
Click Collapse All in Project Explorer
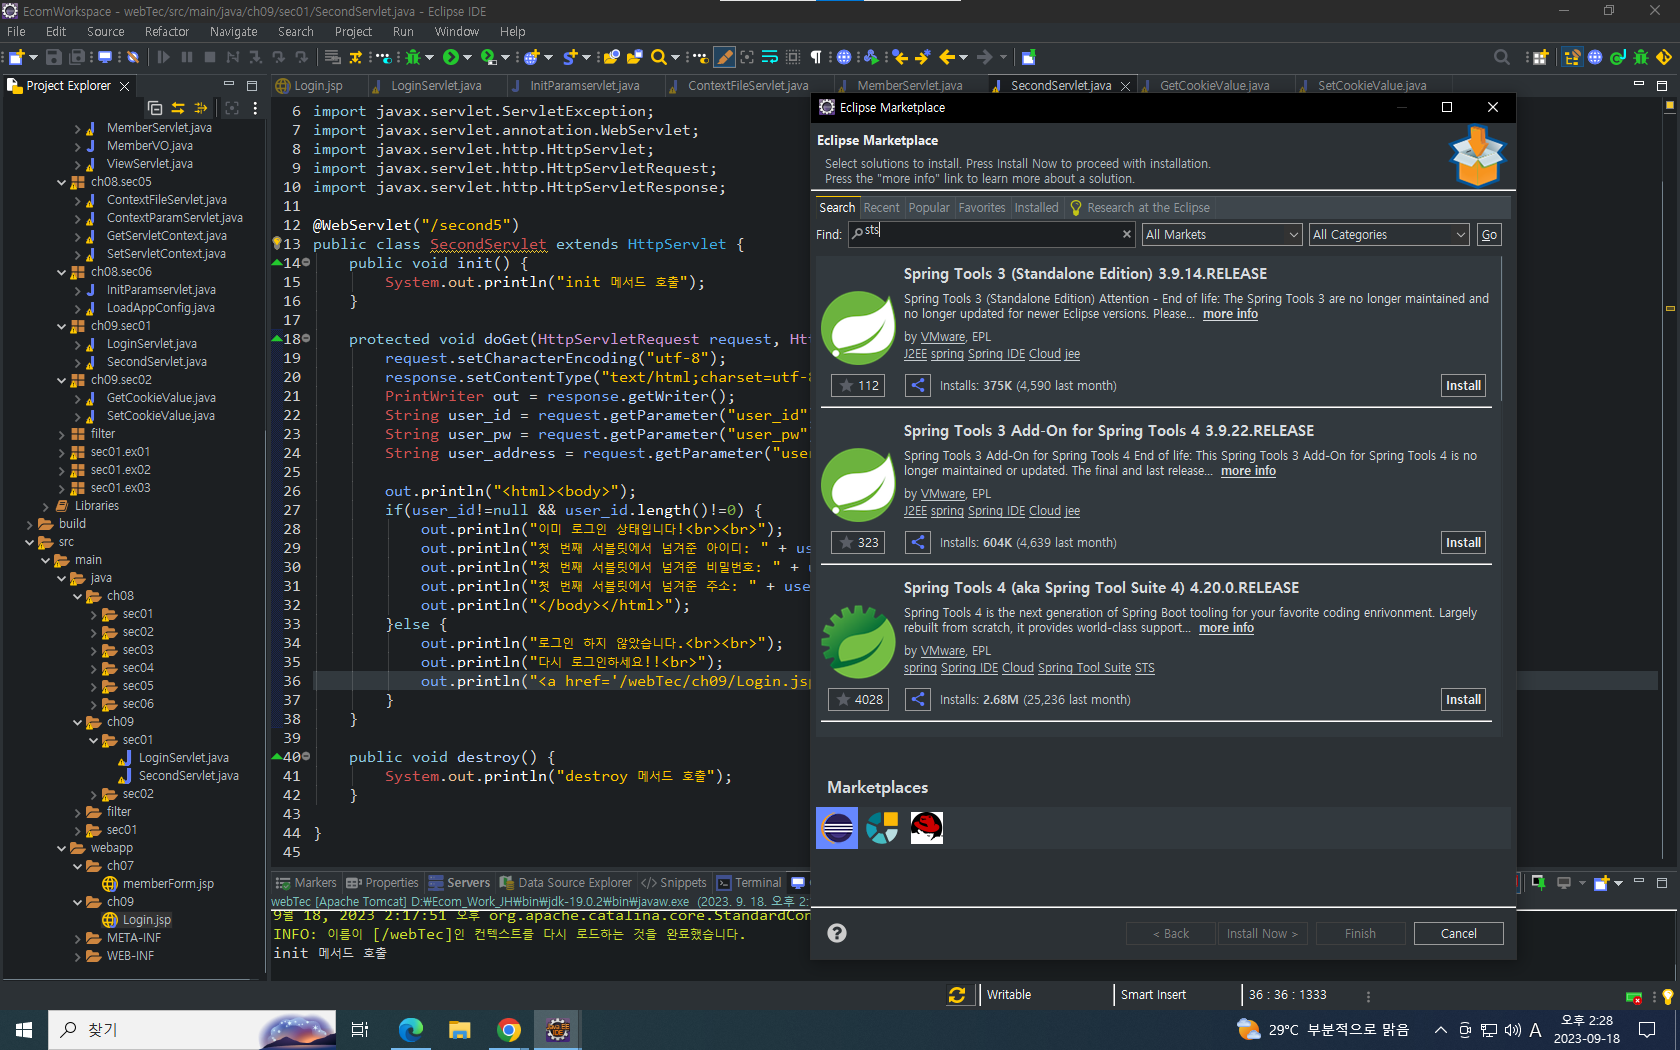(x=155, y=107)
